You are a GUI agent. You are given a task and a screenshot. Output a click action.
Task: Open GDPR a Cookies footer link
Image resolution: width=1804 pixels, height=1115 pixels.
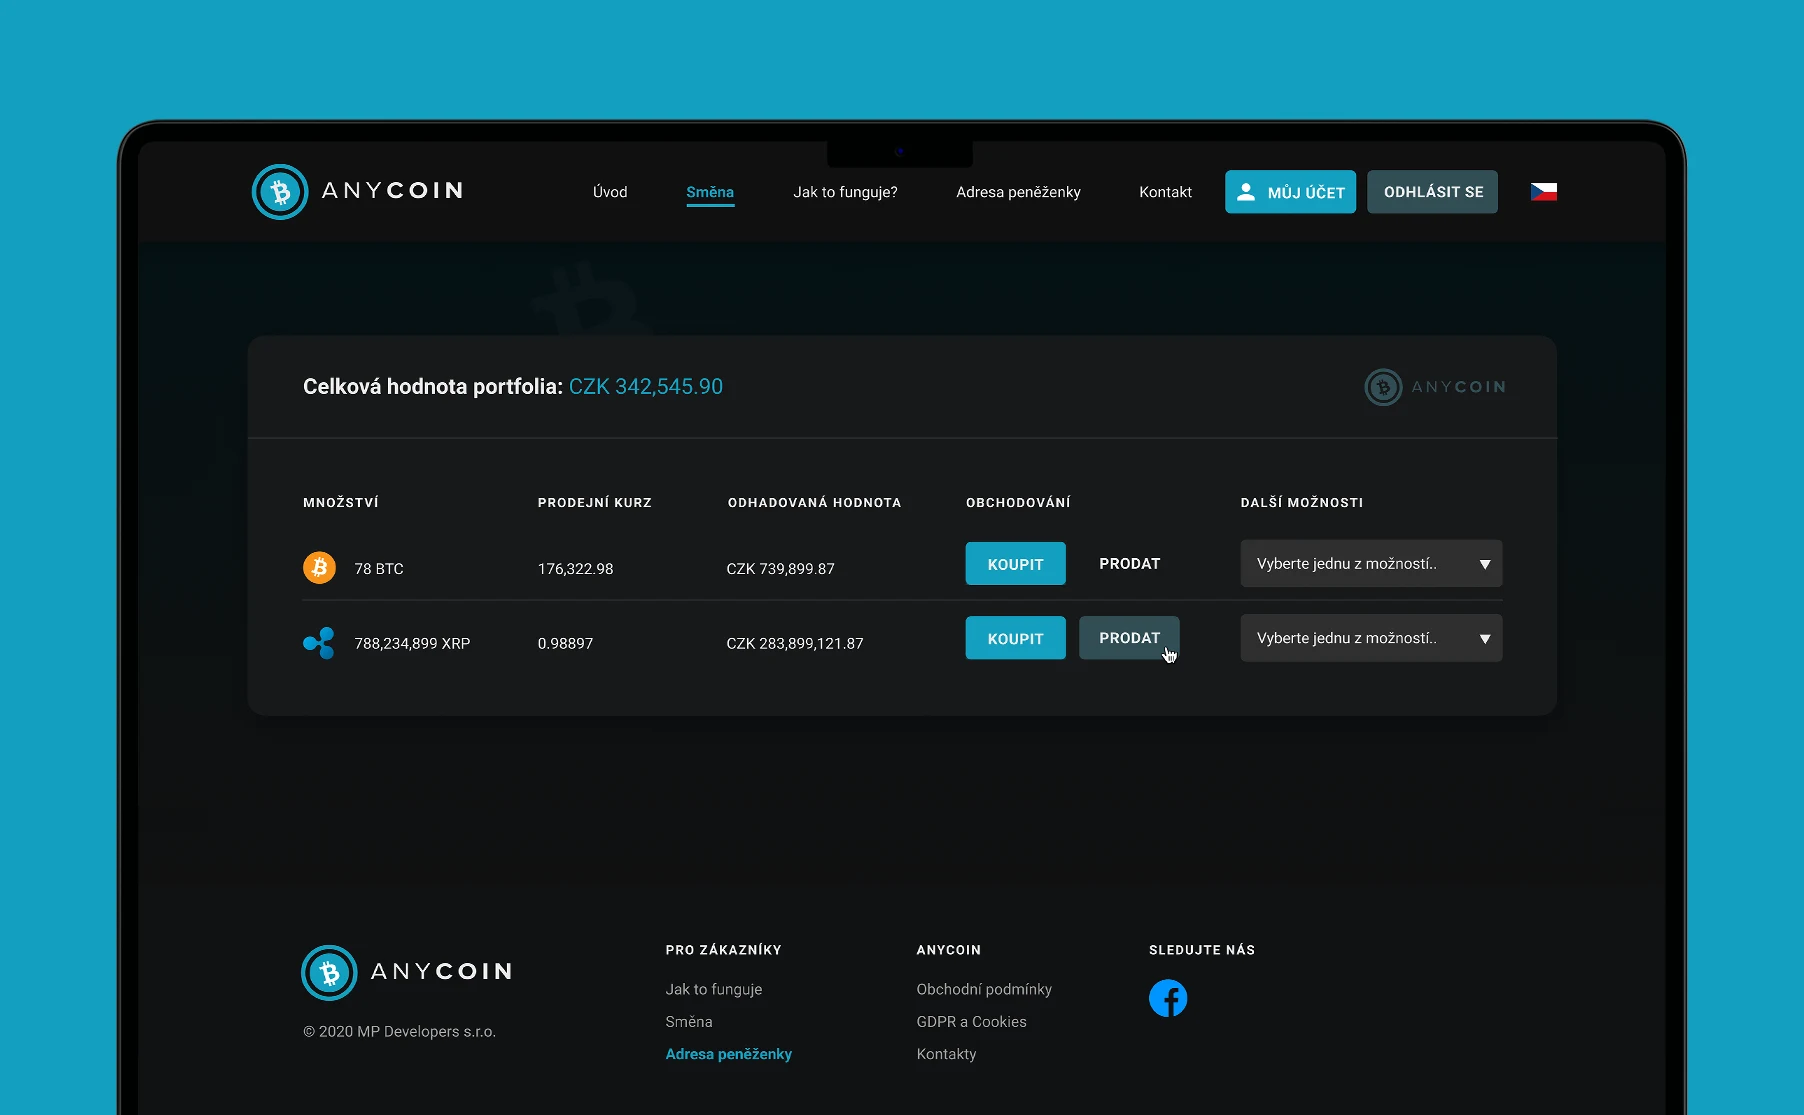pyautogui.click(x=971, y=1021)
